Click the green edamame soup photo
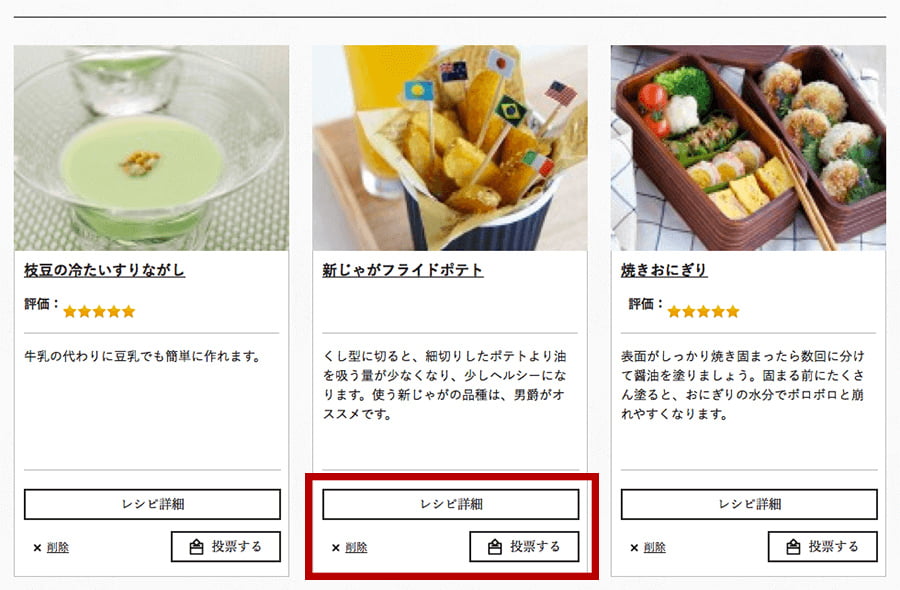The image size is (900, 590). pos(152,148)
